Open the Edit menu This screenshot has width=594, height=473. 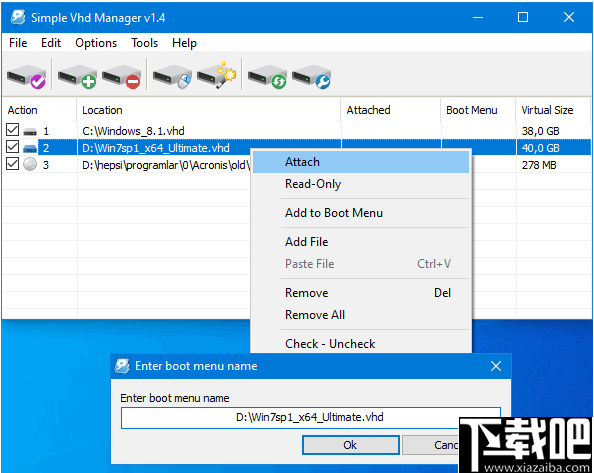[x=51, y=43]
